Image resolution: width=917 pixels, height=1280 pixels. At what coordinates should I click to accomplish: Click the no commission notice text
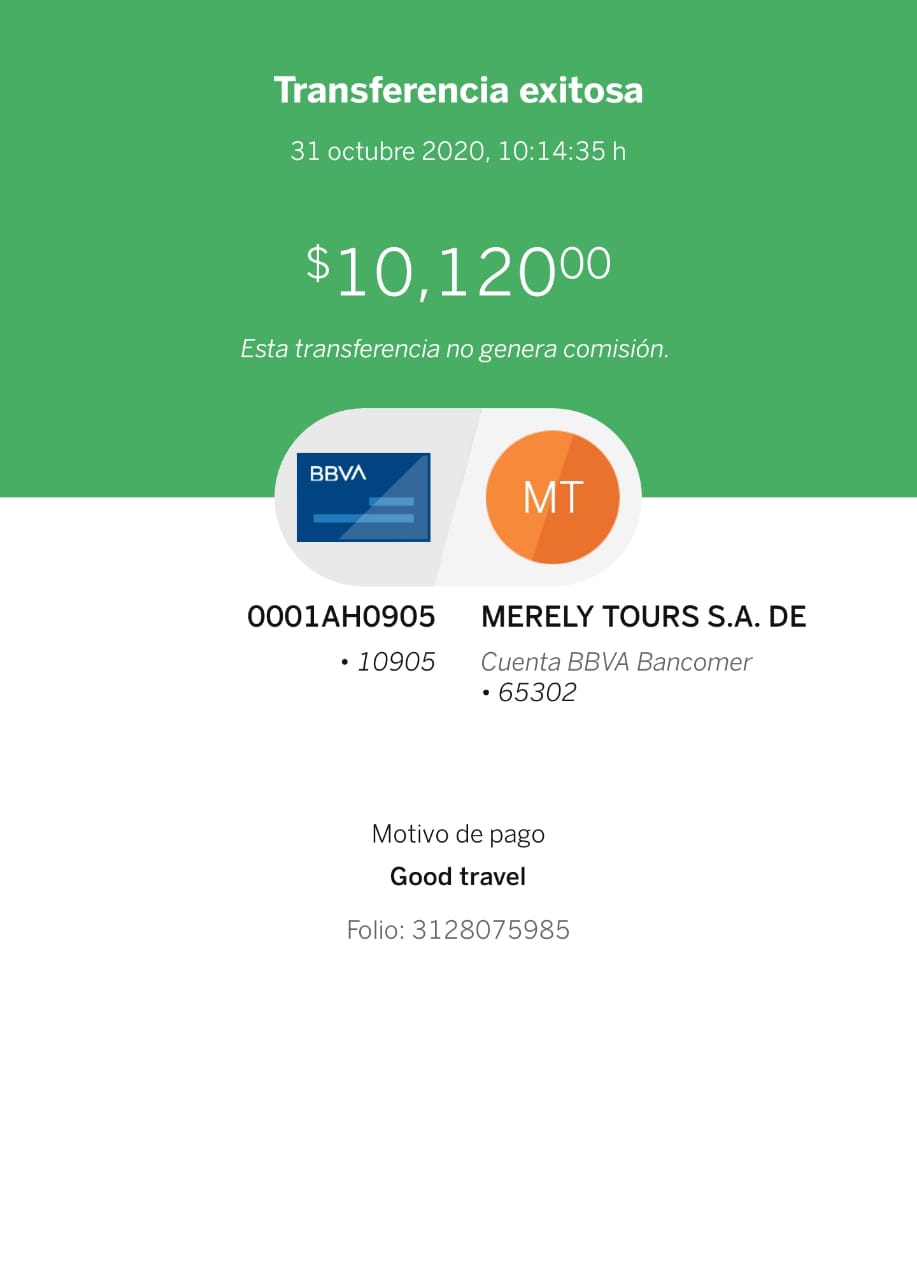coord(454,349)
